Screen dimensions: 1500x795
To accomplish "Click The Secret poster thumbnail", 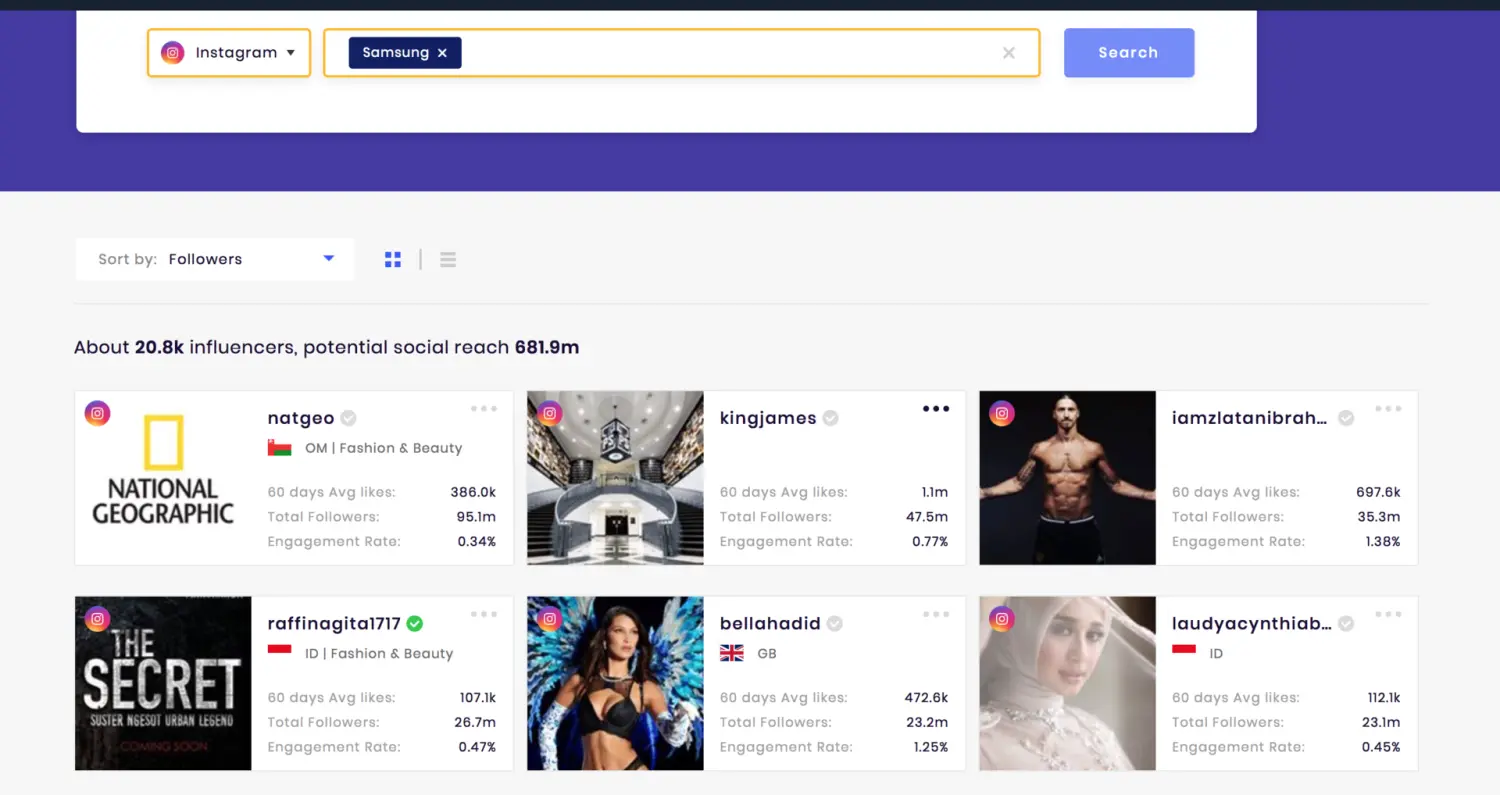I will click(x=163, y=684).
